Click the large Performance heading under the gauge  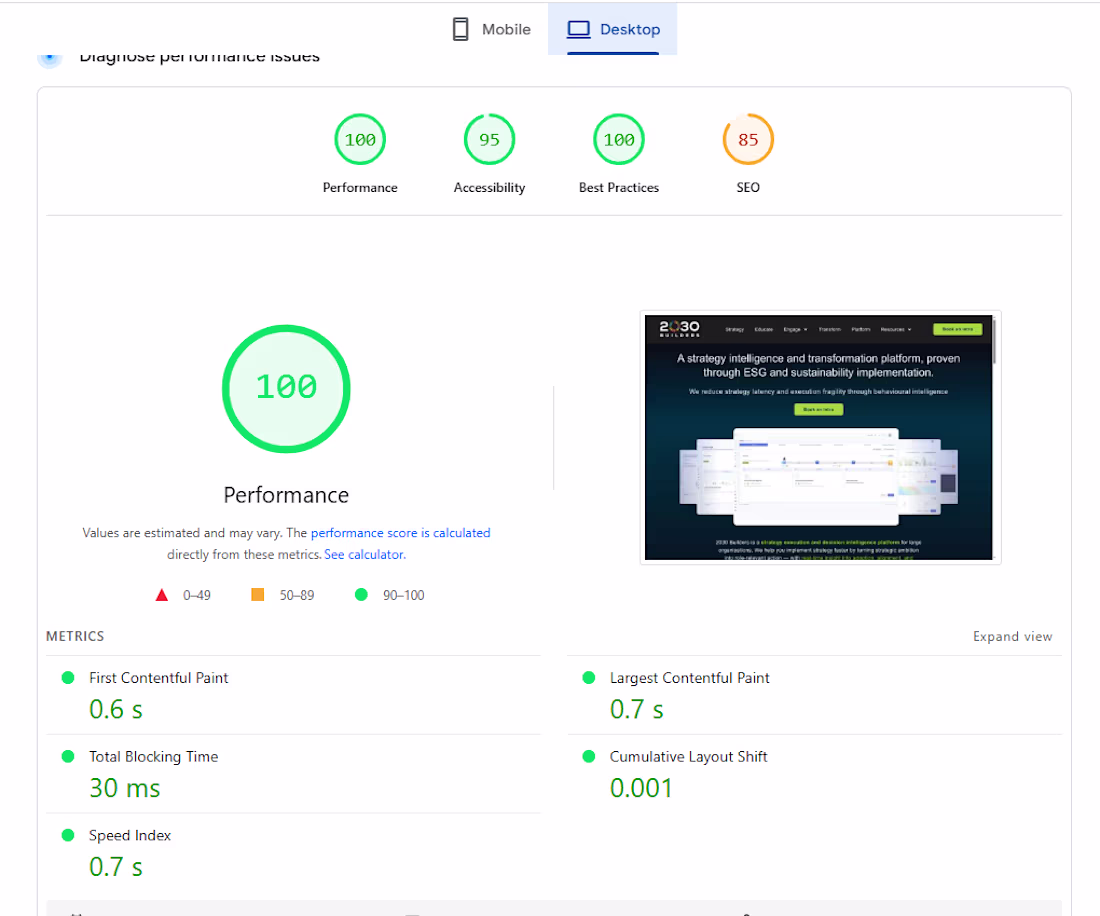coord(286,495)
